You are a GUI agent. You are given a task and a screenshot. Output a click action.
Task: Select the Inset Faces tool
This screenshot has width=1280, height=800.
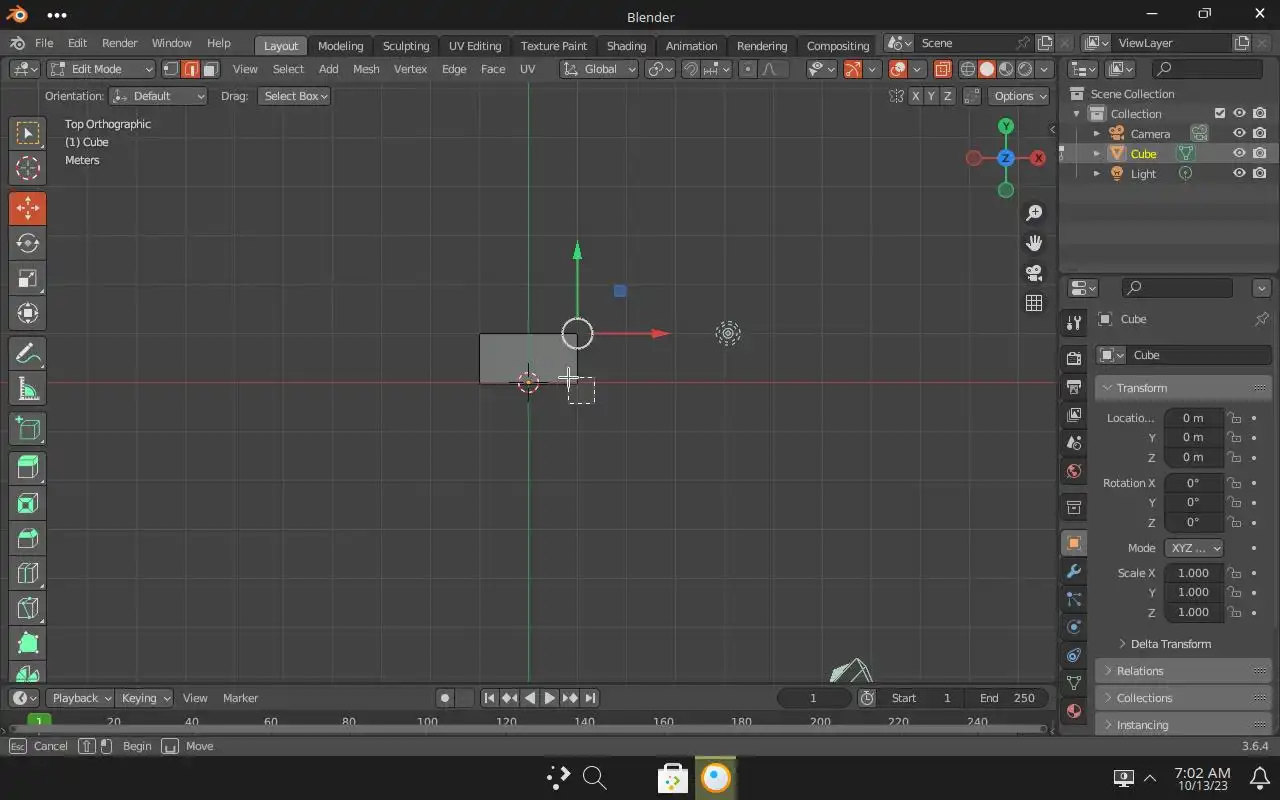(x=28, y=503)
